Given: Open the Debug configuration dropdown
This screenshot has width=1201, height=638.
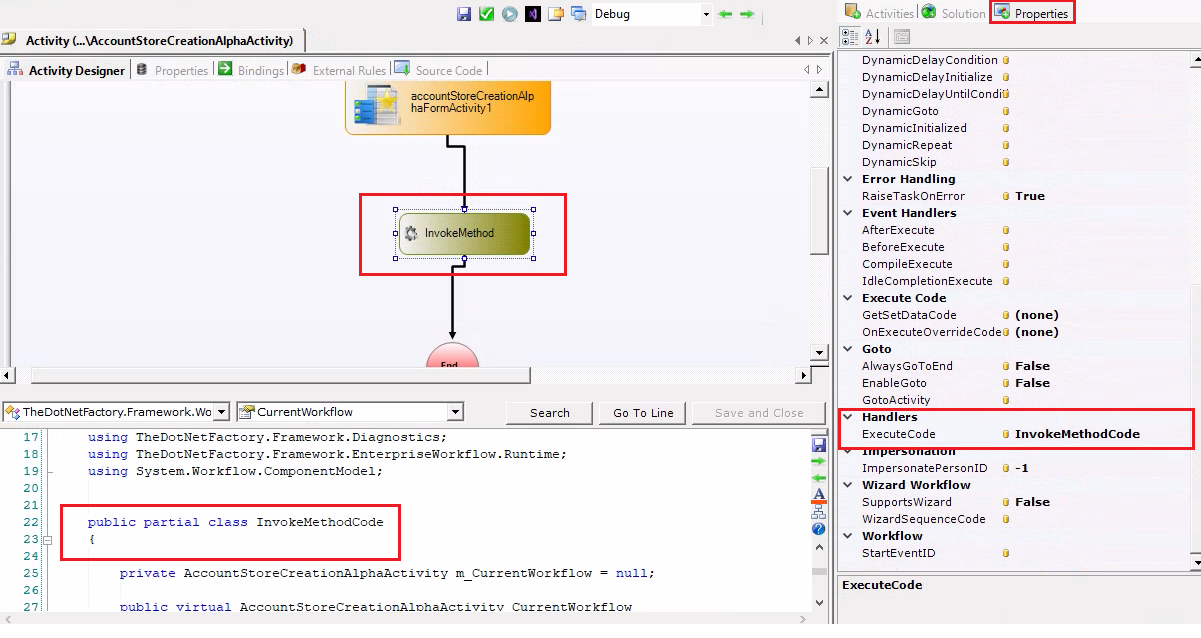Looking at the screenshot, I should click(x=706, y=14).
